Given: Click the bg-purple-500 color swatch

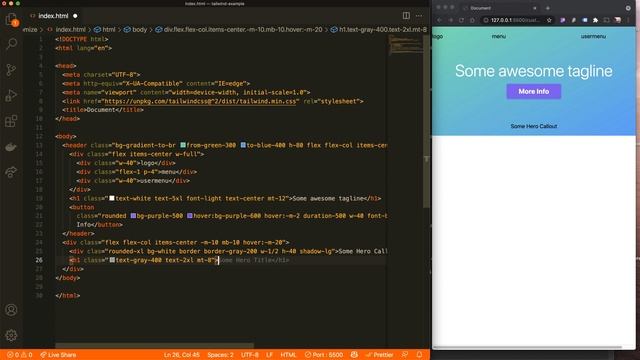Looking at the screenshot, I should coord(133,216).
